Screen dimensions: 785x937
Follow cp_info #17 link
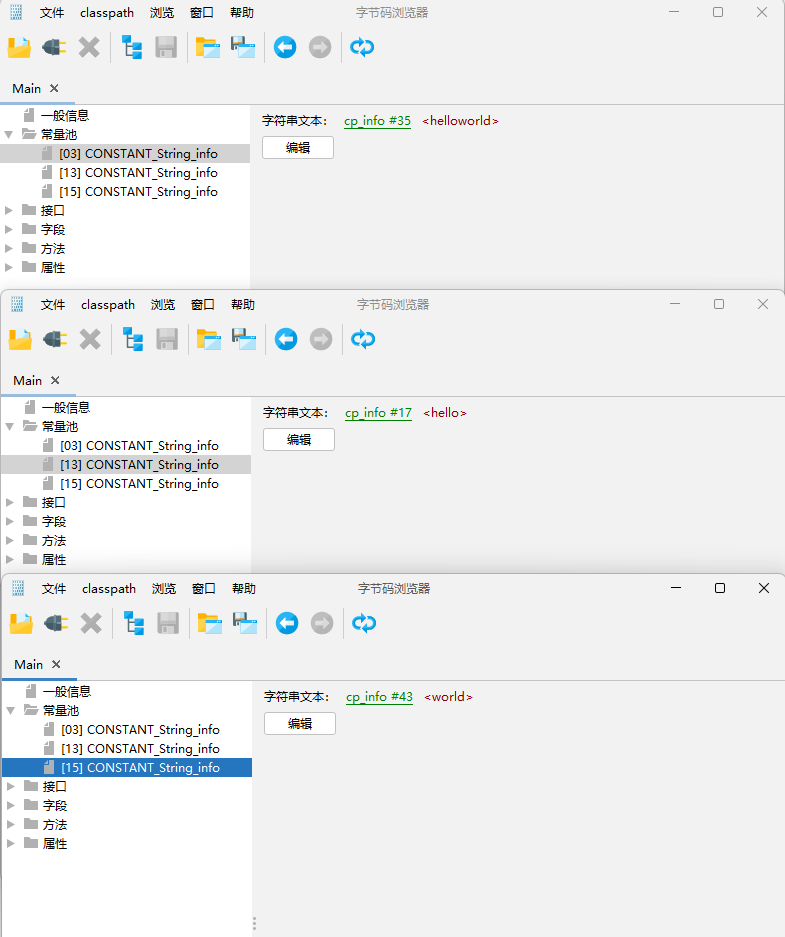[x=379, y=413]
